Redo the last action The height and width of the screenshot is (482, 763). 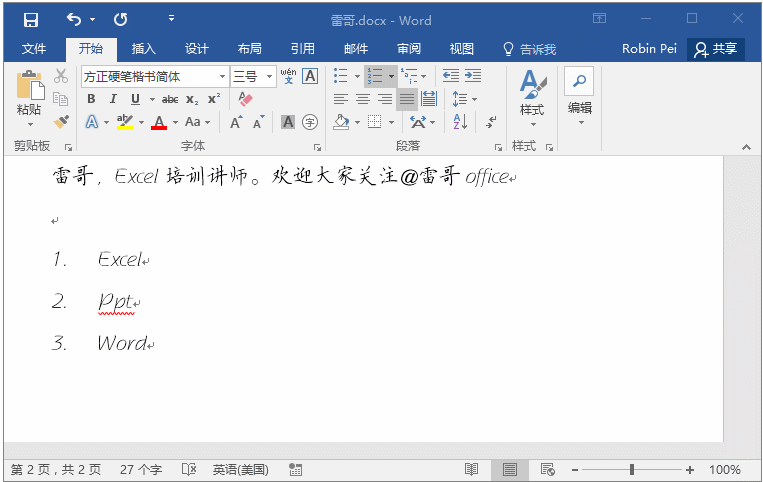pos(121,19)
